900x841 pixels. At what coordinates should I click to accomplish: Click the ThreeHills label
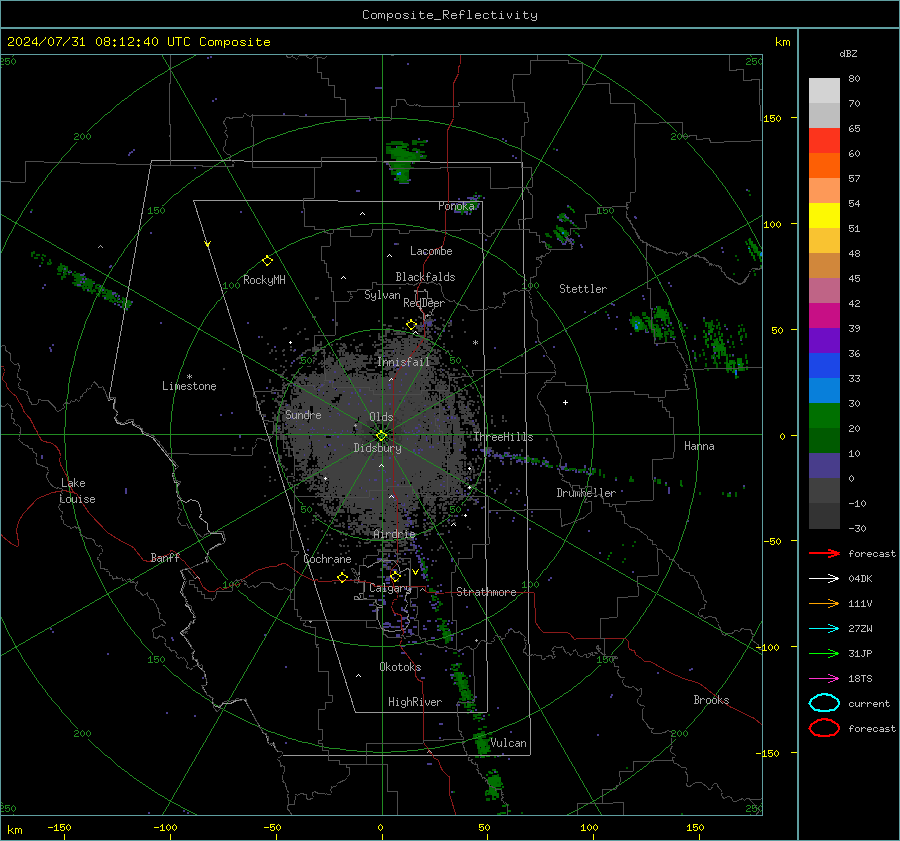pyautogui.click(x=503, y=437)
